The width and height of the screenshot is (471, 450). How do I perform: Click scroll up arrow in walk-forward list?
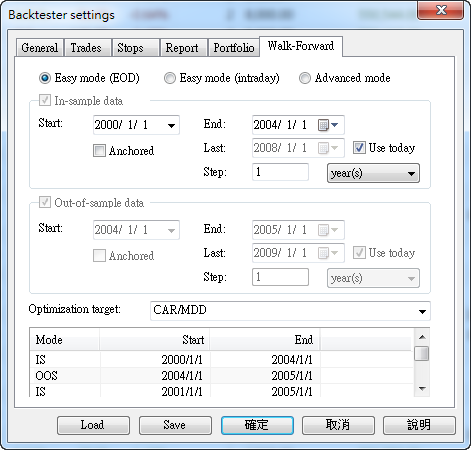click(422, 337)
